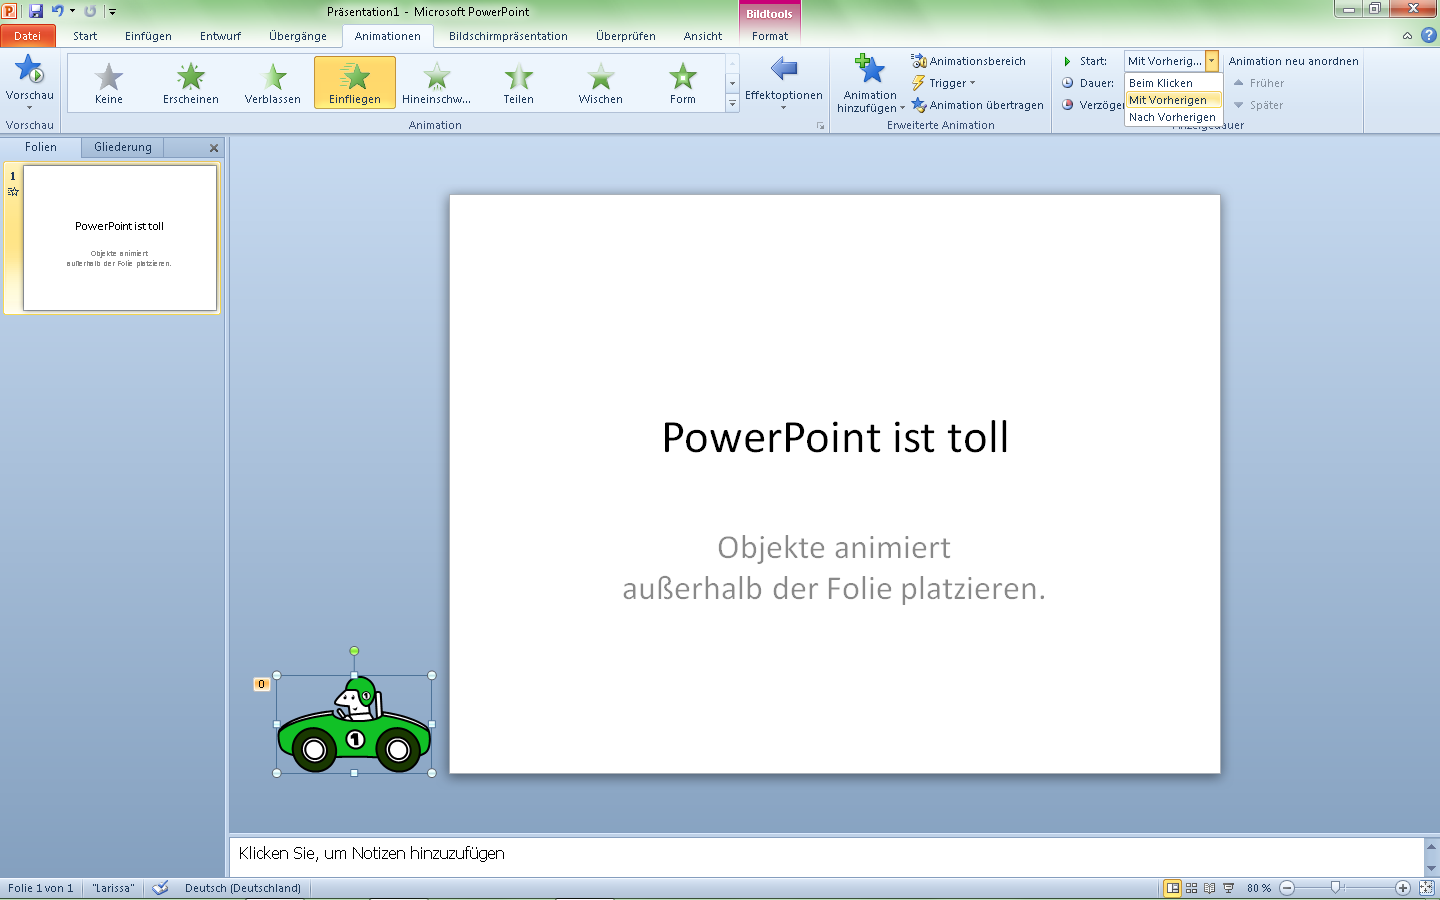The image size is (1440, 900).
Task: Select the Form animation effect
Action: coord(682,82)
